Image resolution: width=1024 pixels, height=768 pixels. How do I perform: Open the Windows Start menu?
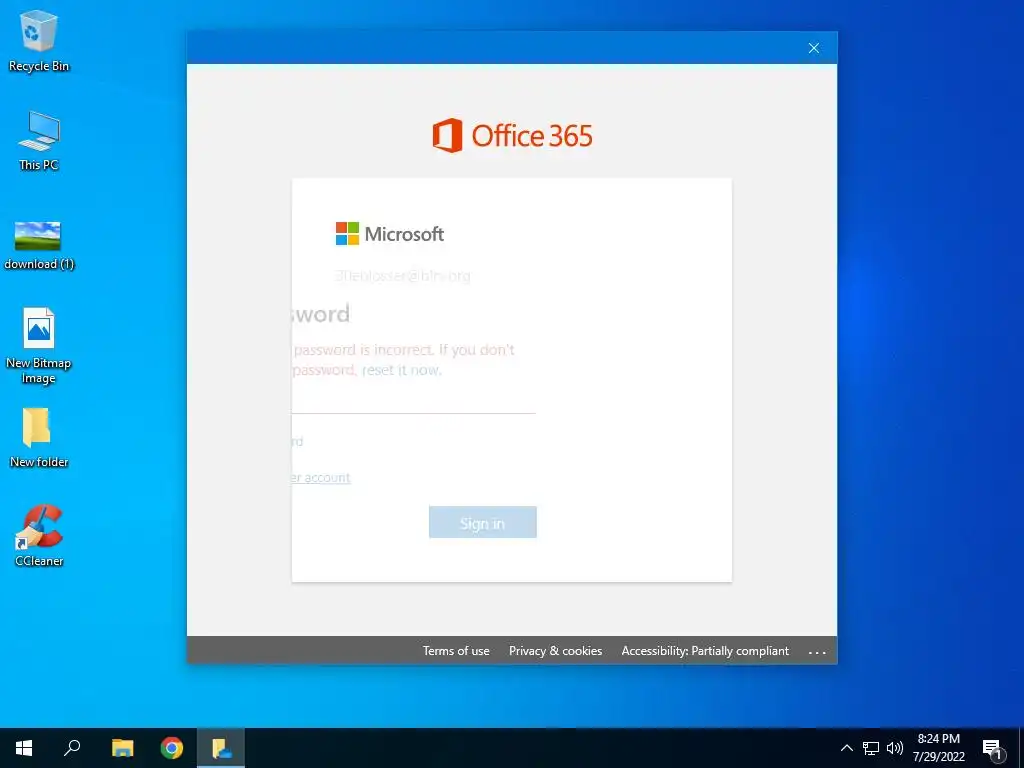(24, 748)
